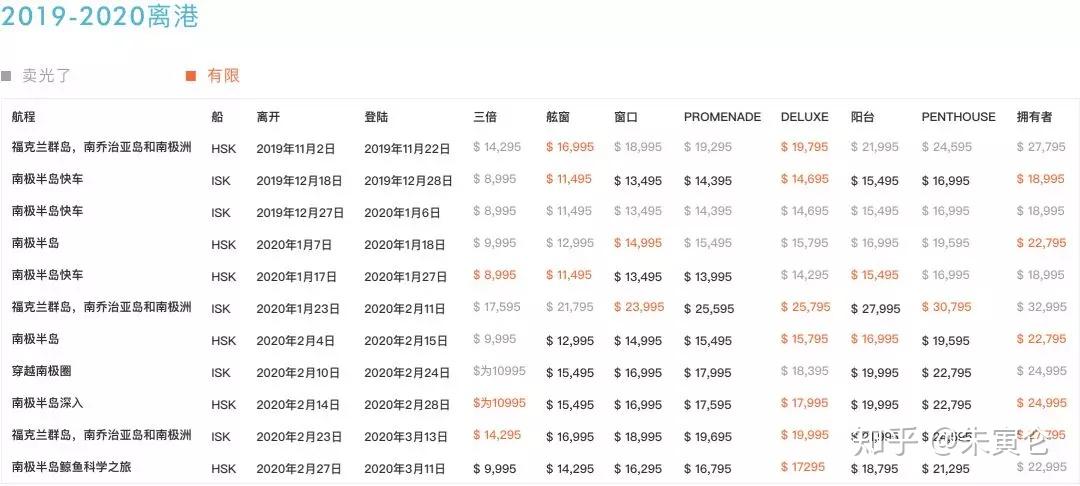Click the 离开 column header

[268, 117]
